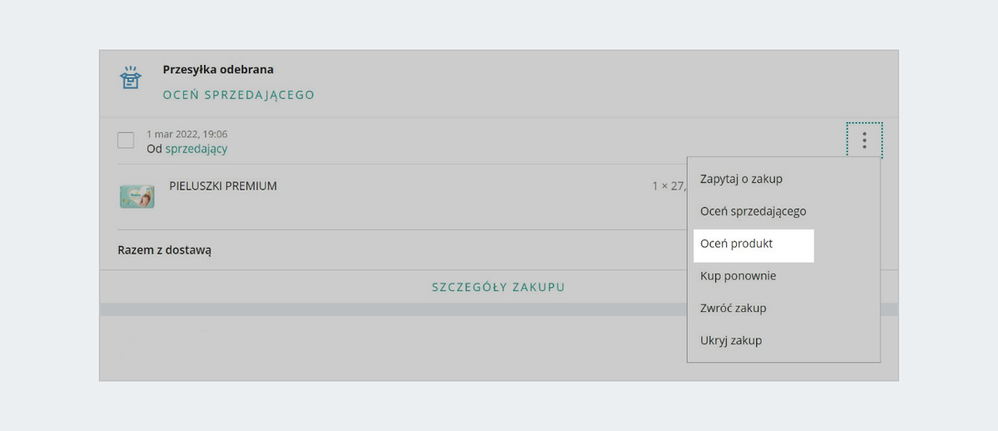Click the Razem z dostawą total label
Screen dimensions: 998x431
coord(164,250)
